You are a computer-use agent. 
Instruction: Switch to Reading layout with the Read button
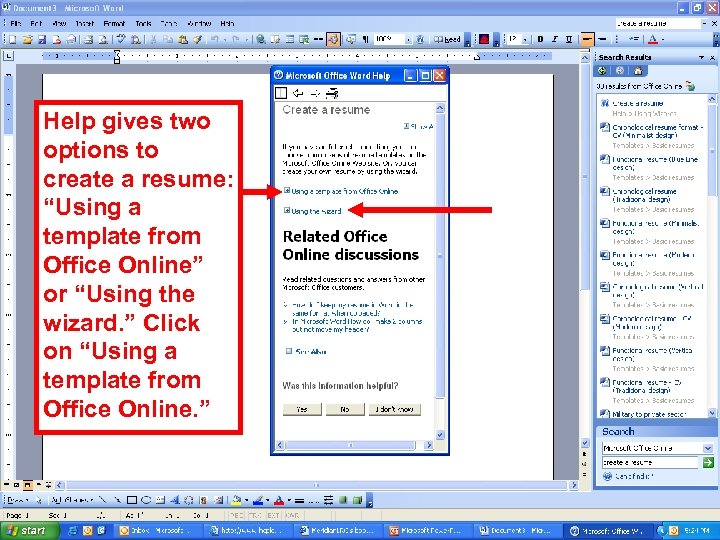447,39
